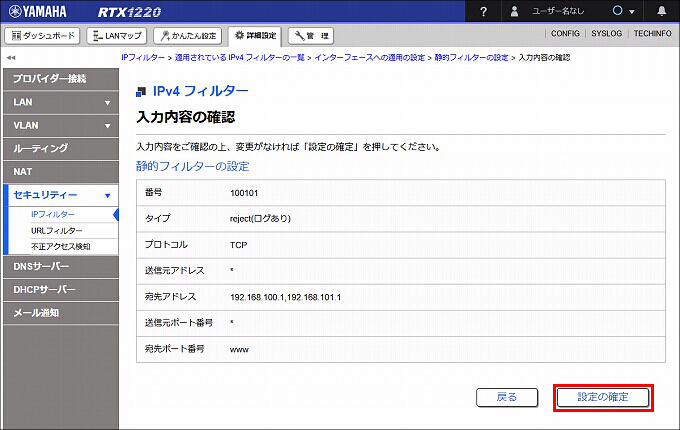The width and height of the screenshot is (680, 430).
Task: Collapse the sidebar with double-arrow icon
Action: click(x=11, y=57)
